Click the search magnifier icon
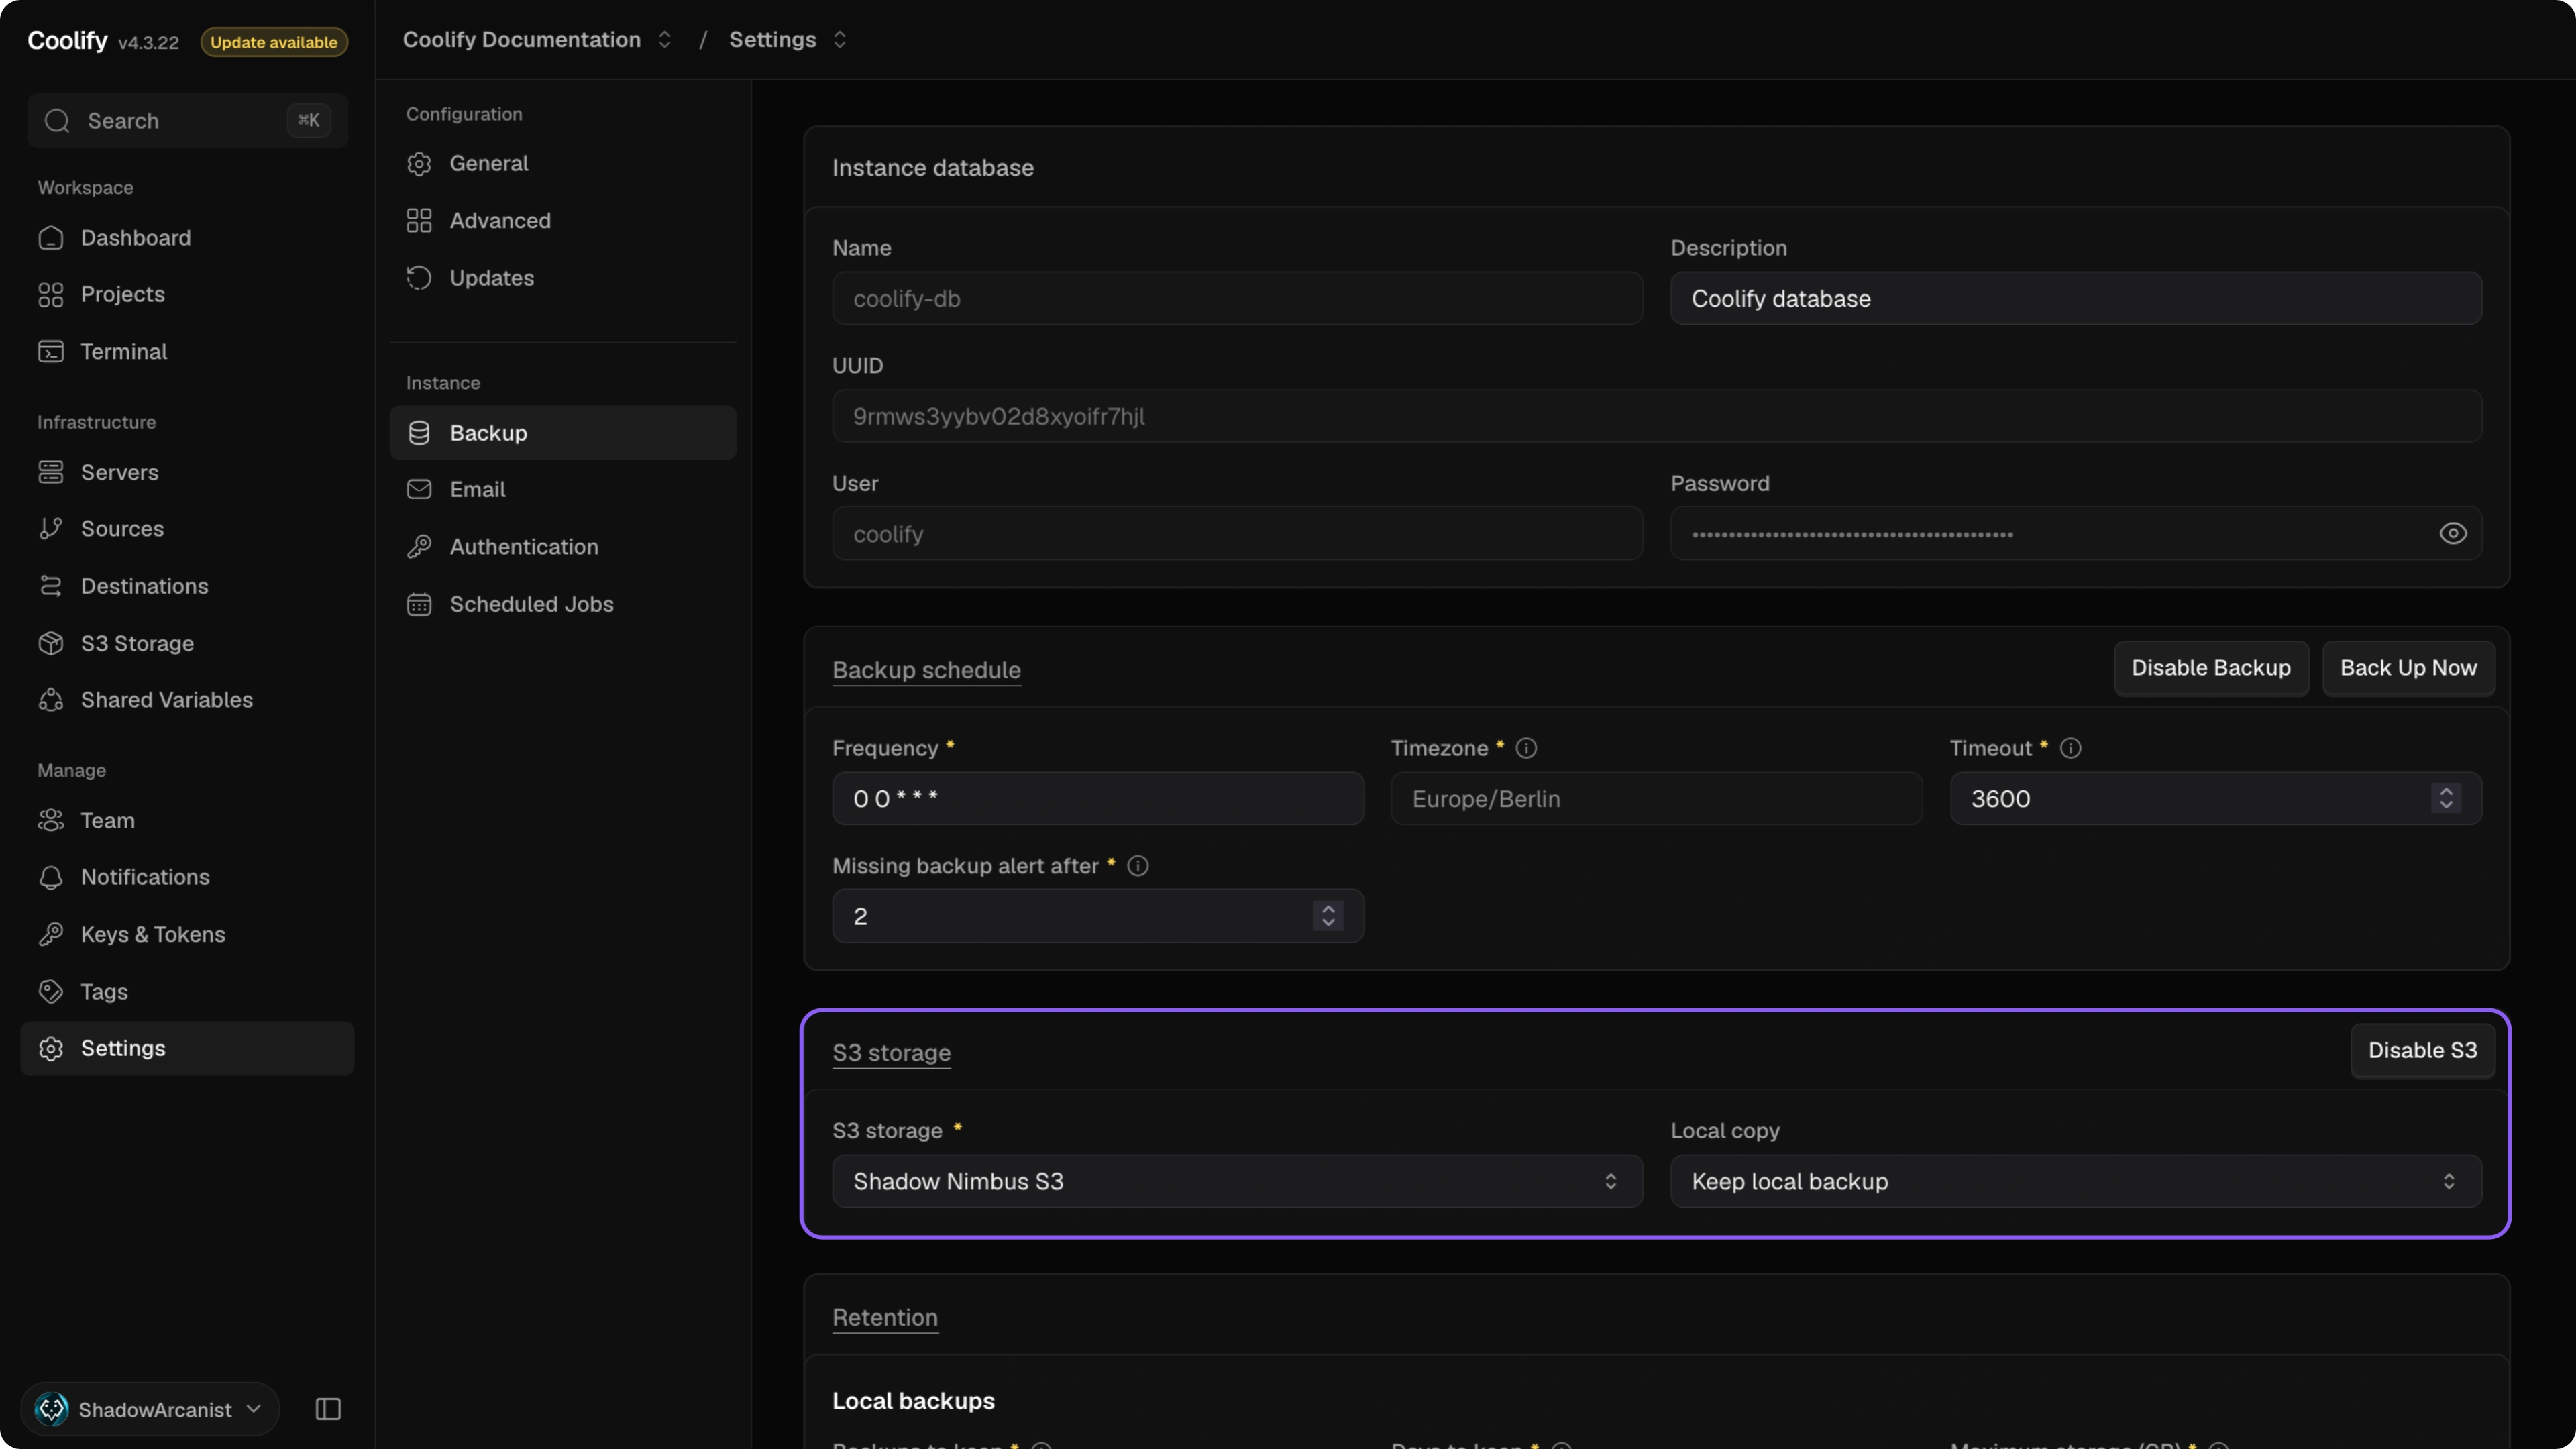The image size is (2576, 1449). pyautogui.click(x=57, y=121)
